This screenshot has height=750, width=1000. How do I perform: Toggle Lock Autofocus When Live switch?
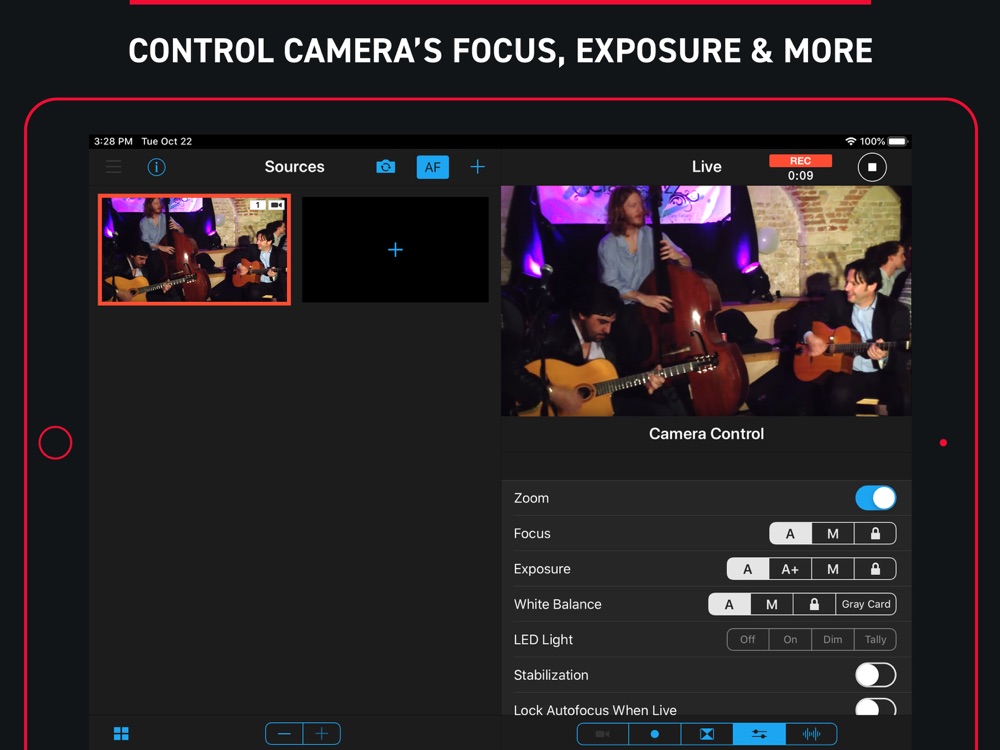[x=875, y=707]
